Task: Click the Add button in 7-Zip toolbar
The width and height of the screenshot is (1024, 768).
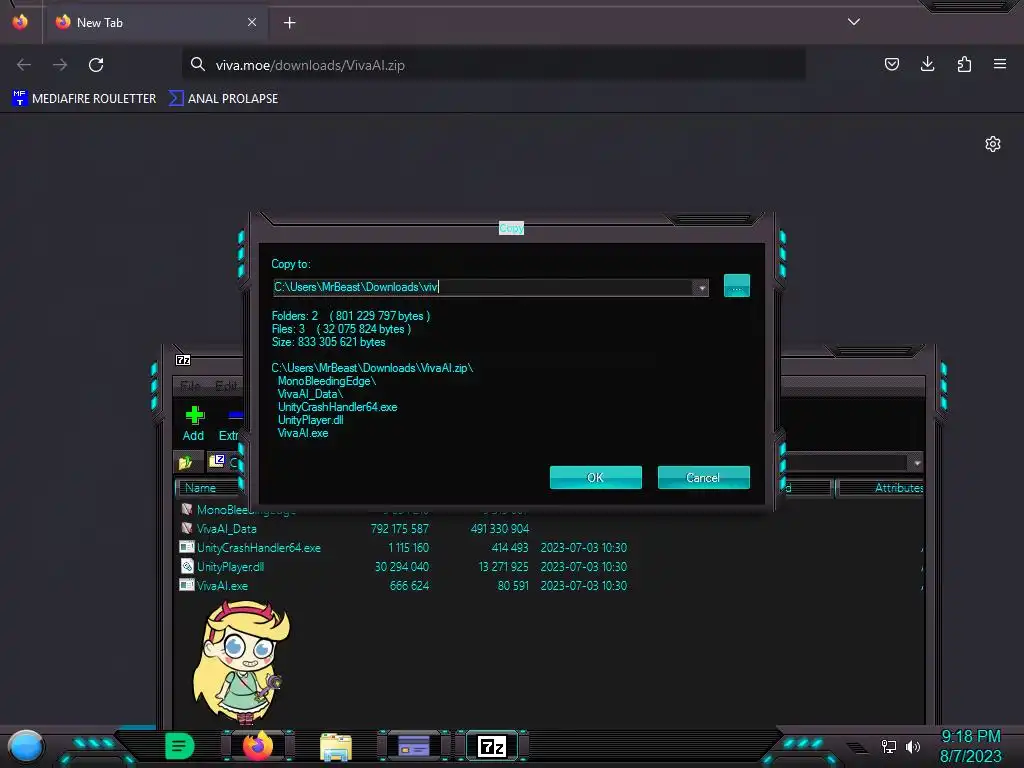Action: click(193, 423)
